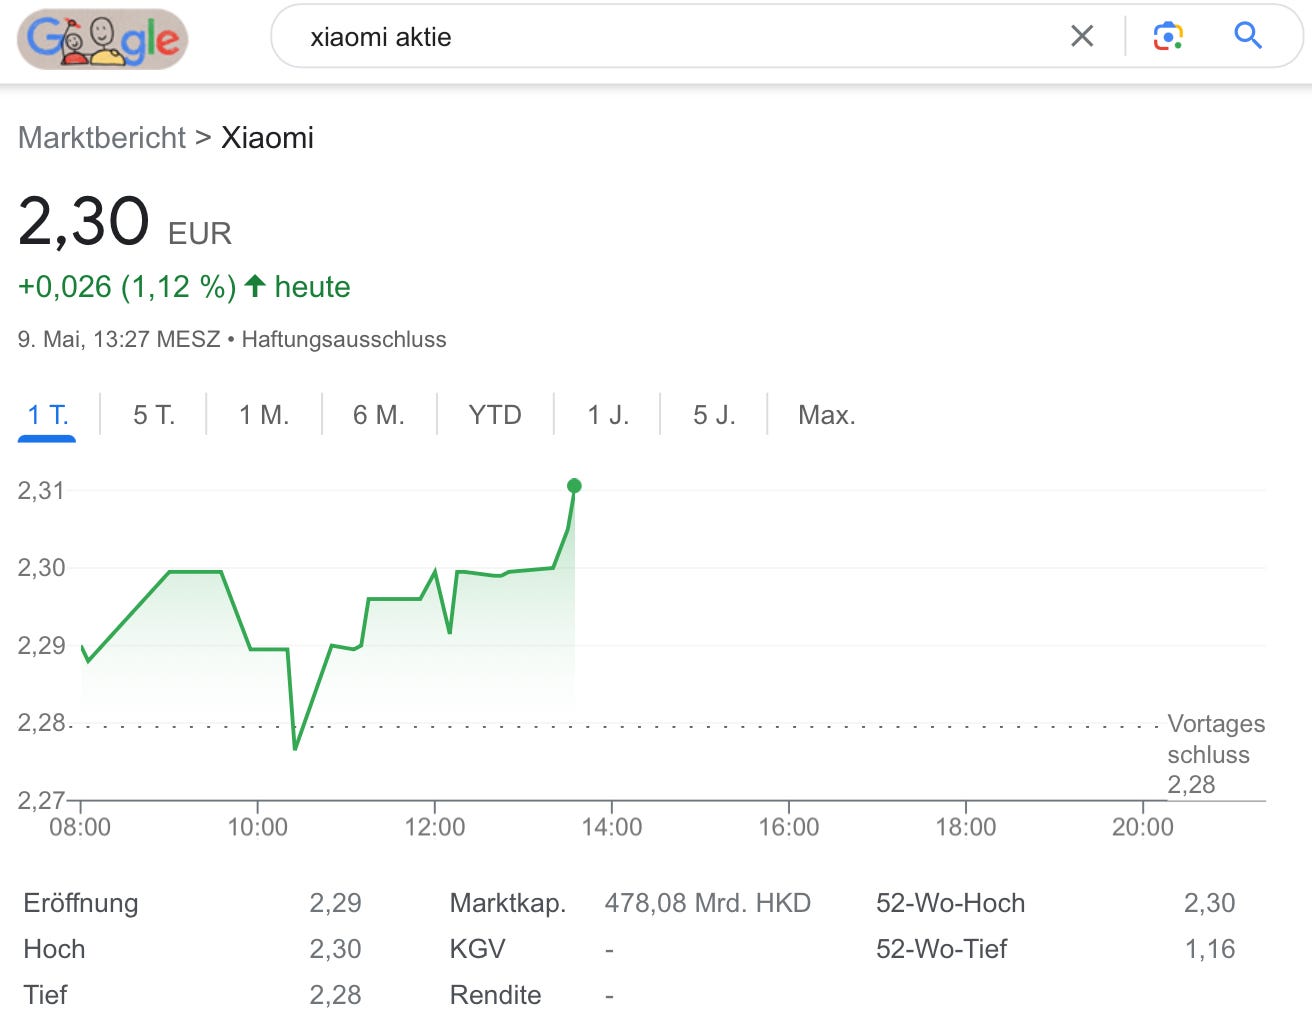
Task: Click the Xiaomi breadcrumb title
Action: (x=267, y=137)
